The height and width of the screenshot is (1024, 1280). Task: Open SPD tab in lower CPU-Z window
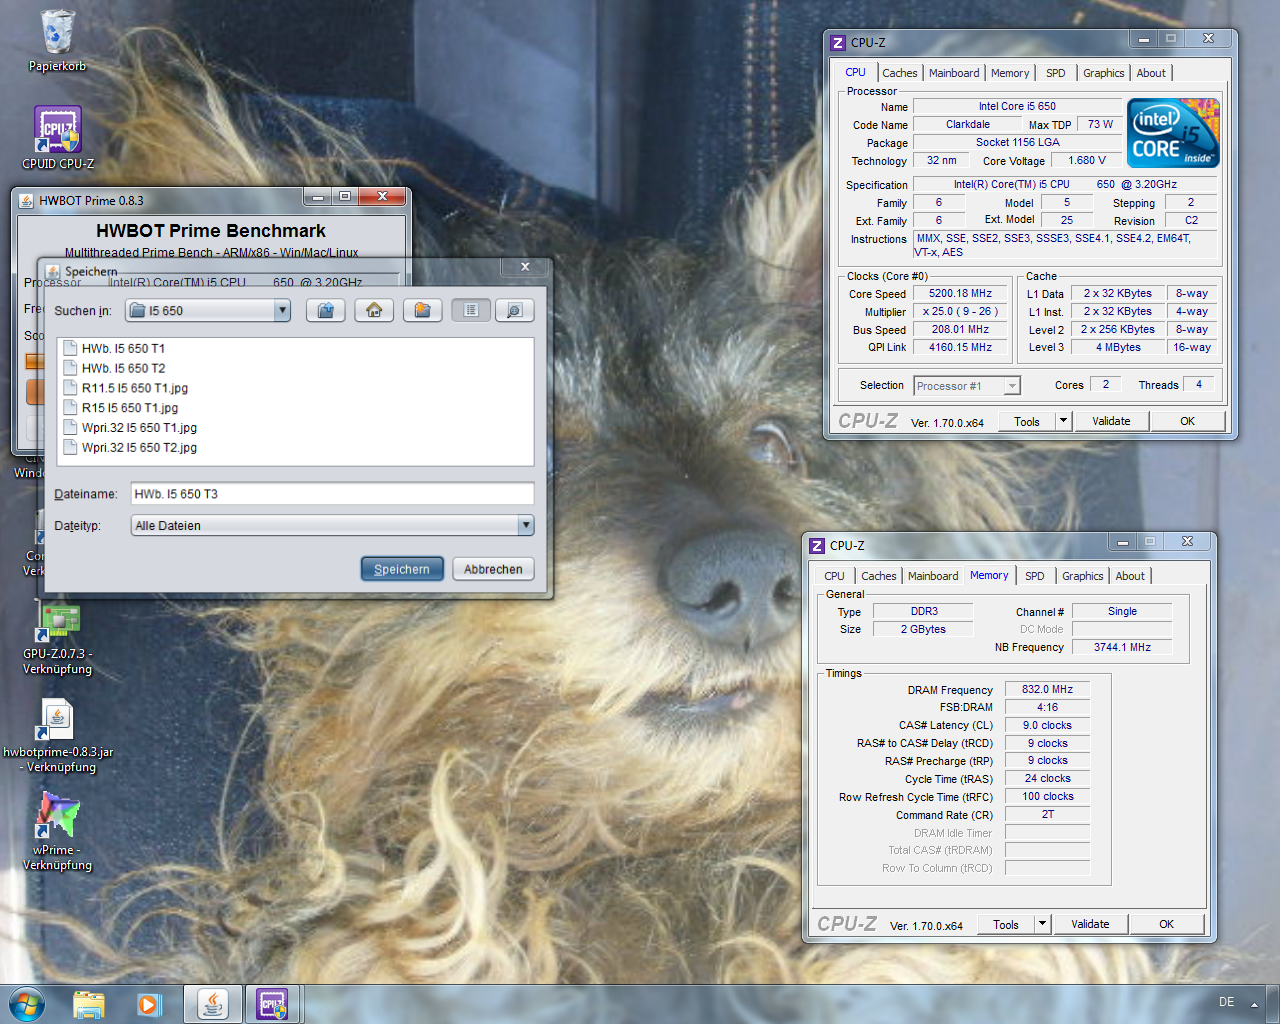[1035, 576]
